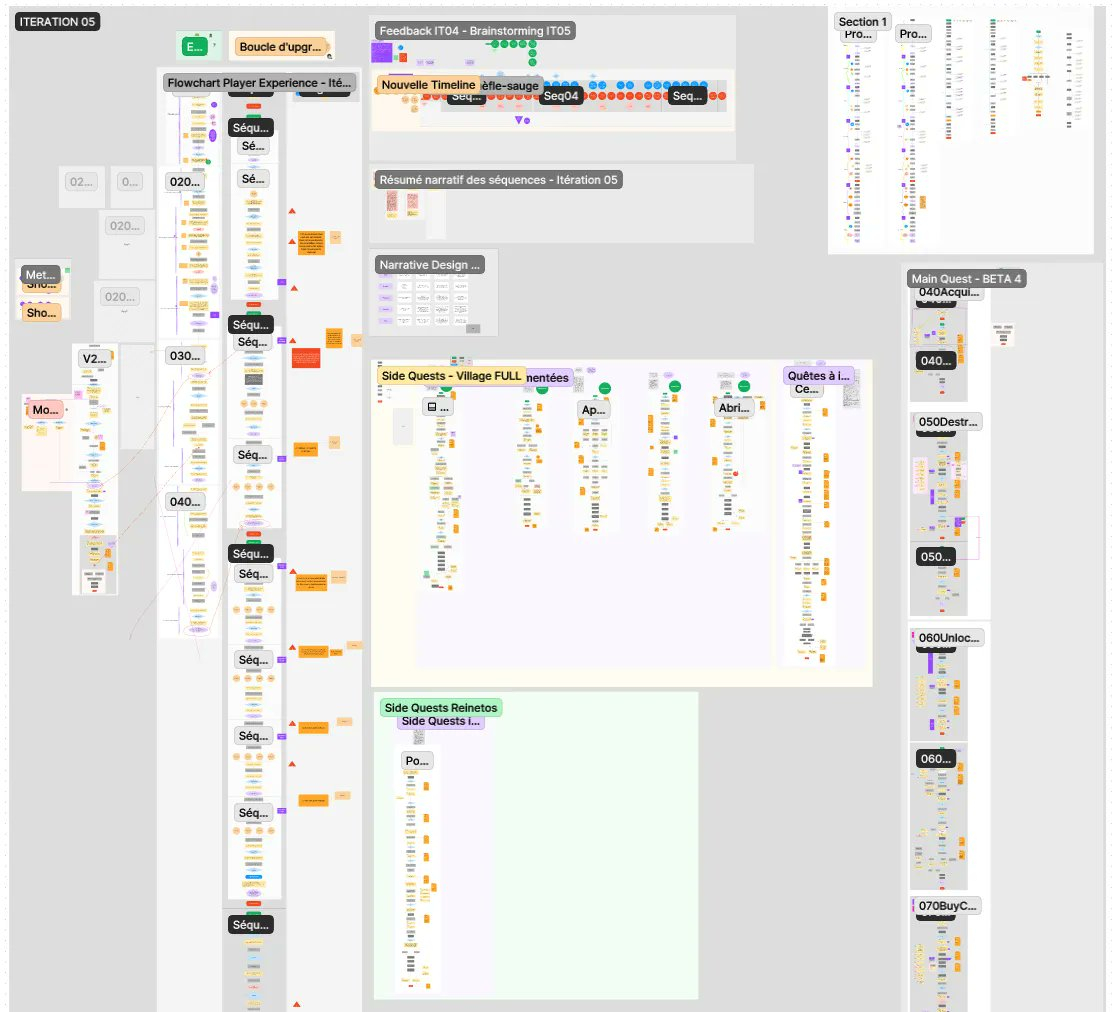This screenshot has height=1012, width=1112.
Task: Select the Main Quest - BETA 4 section title
Action: click(966, 278)
